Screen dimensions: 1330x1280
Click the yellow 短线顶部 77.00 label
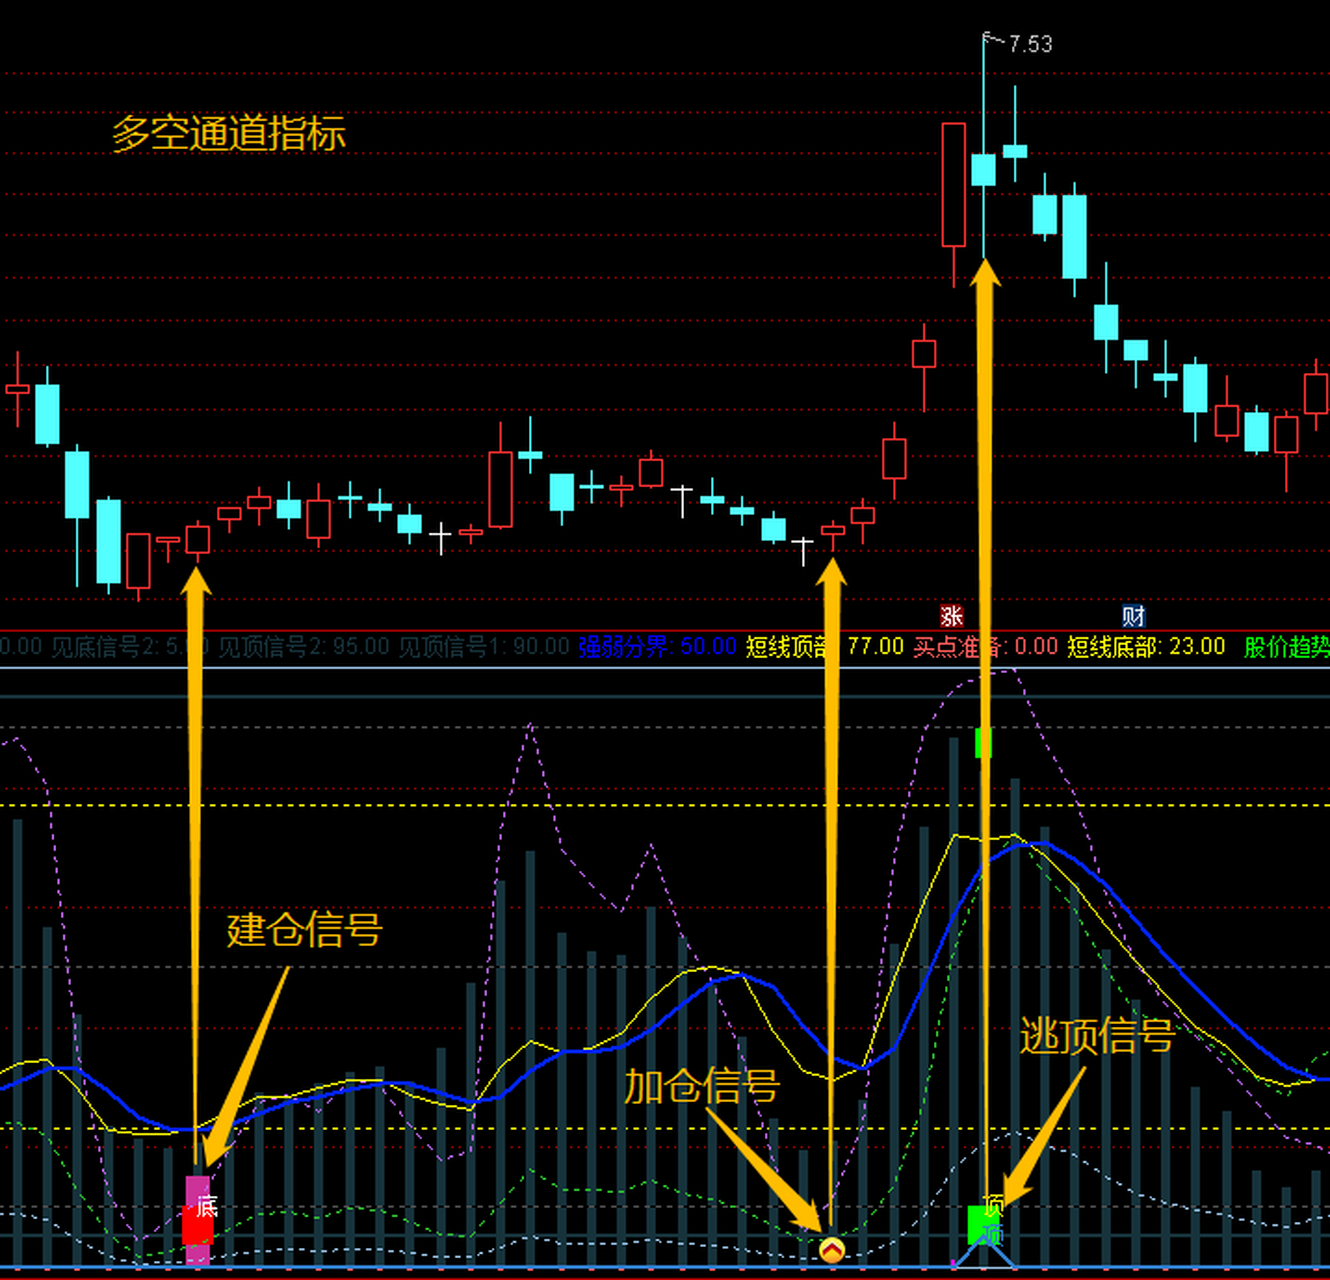[x=825, y=647]
